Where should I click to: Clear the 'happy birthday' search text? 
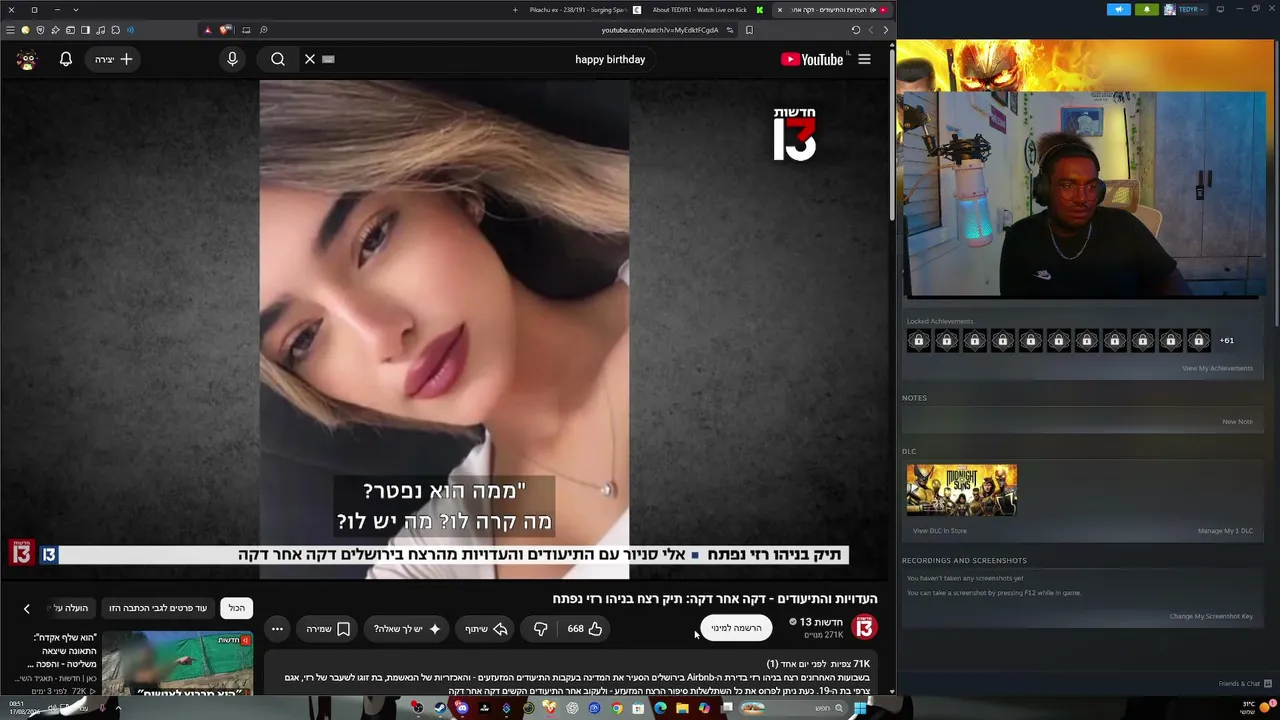pos(310,59)
